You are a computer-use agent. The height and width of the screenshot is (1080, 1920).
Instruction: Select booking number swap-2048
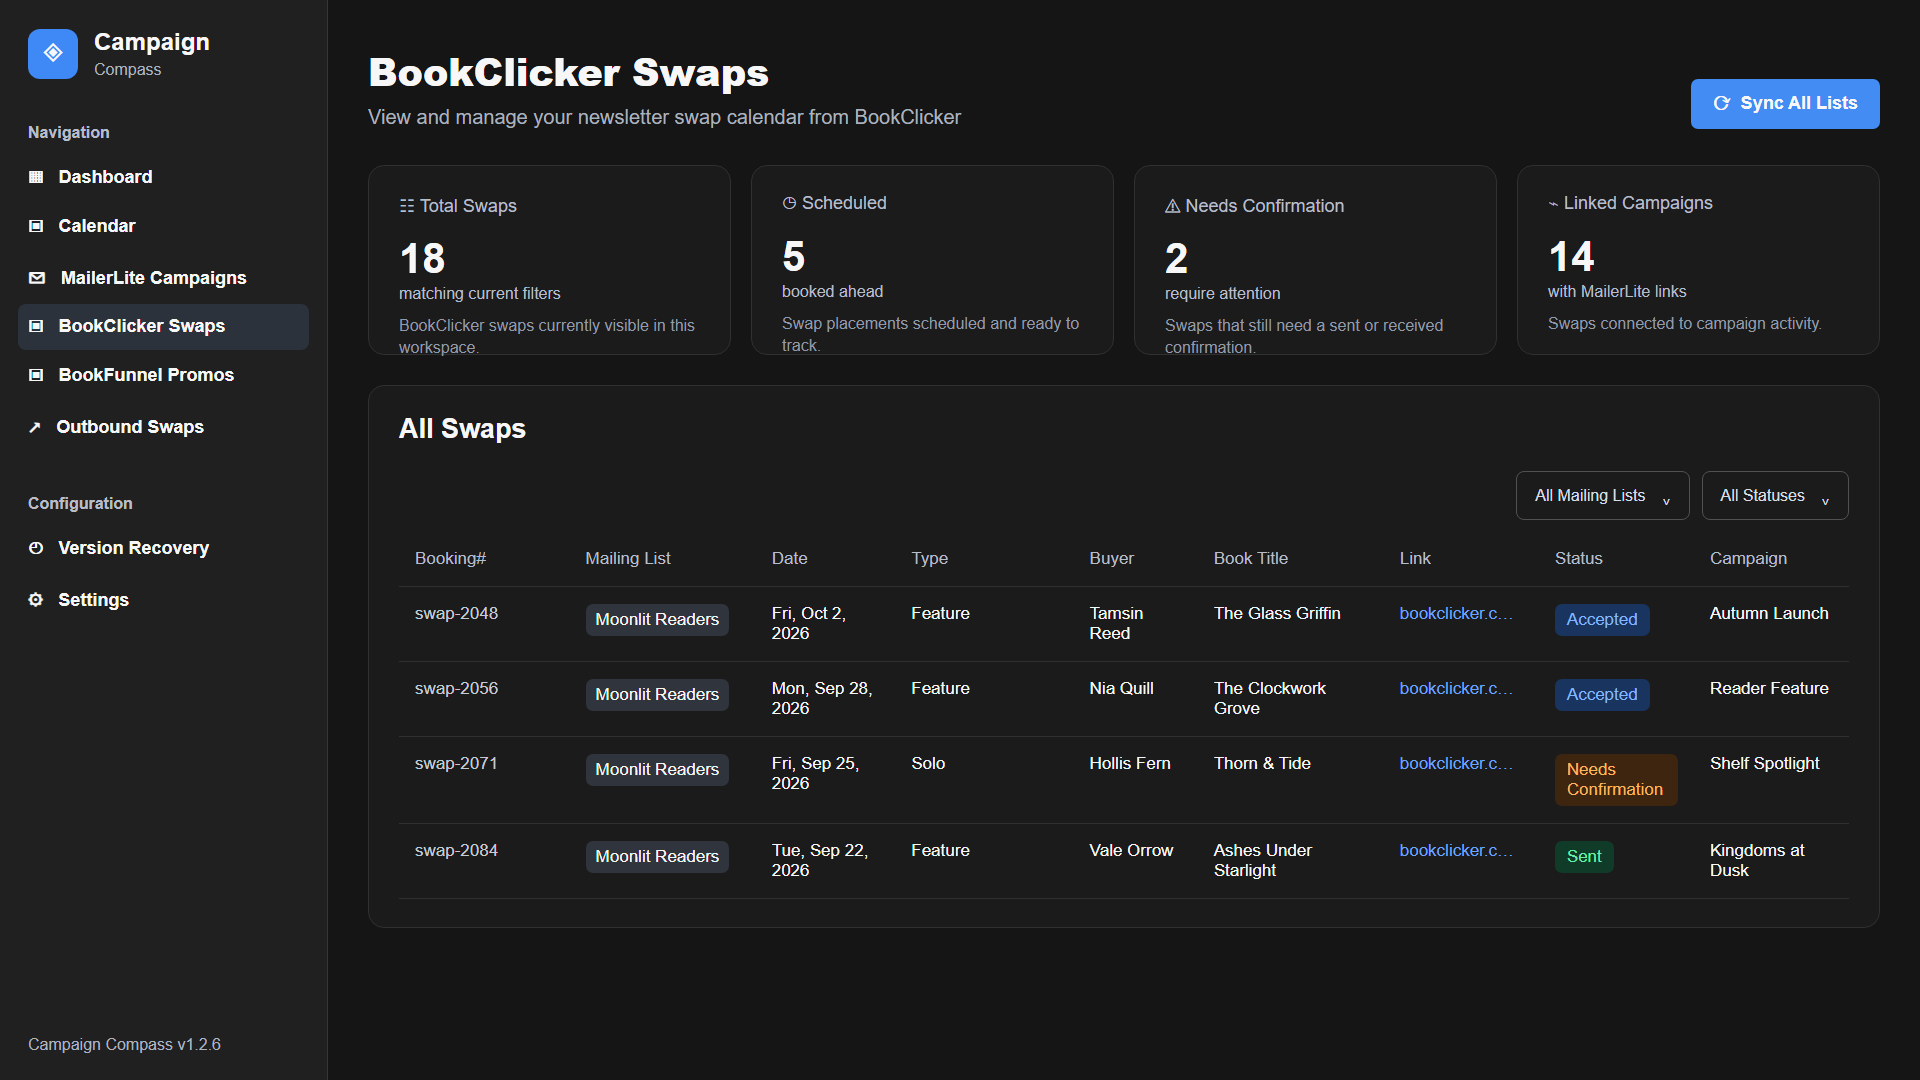pos(456,614)
